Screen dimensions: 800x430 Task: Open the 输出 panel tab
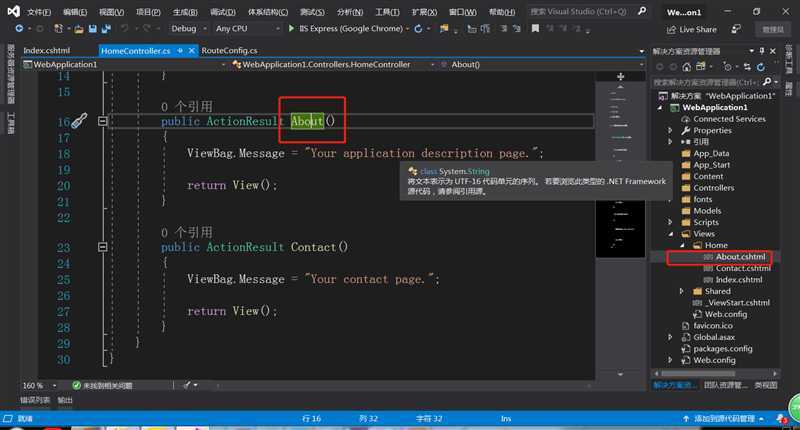(65, 400)
